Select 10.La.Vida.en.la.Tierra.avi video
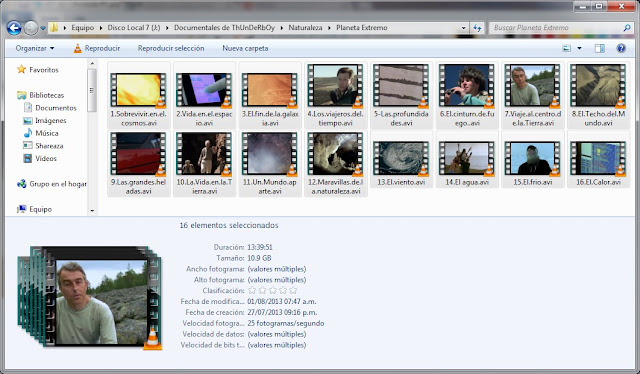This screenshot has width=640, height=374. click(x=204, y=163)
